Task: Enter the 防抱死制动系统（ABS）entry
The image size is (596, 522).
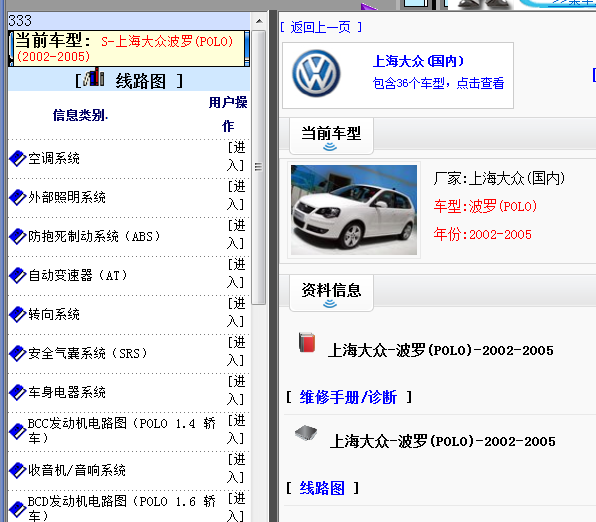Action: pos(236,234)
